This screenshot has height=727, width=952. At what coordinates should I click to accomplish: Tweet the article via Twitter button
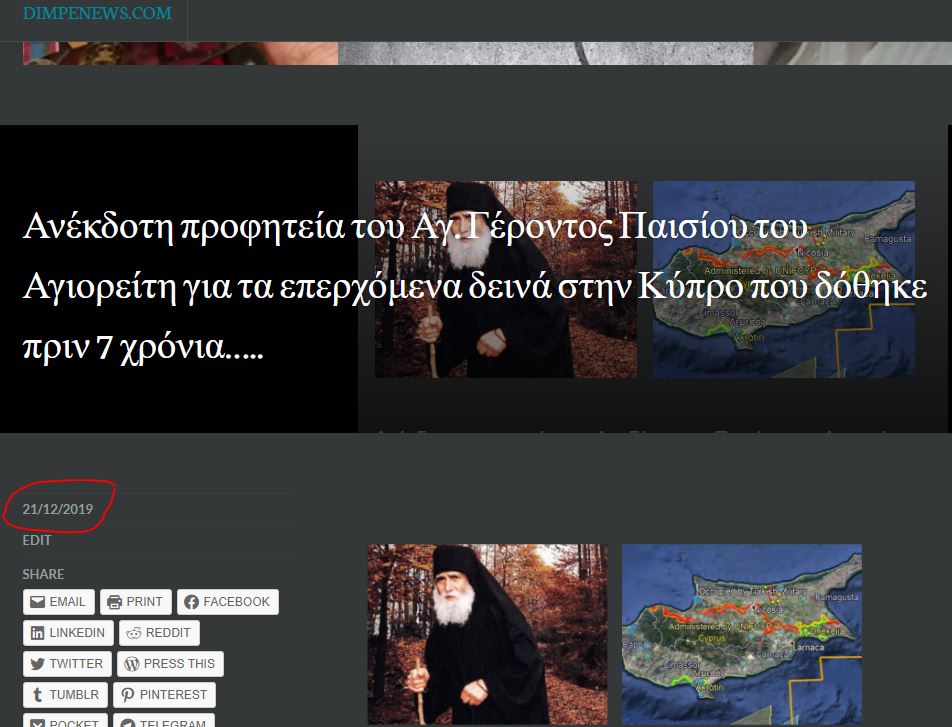pos(67,664)
